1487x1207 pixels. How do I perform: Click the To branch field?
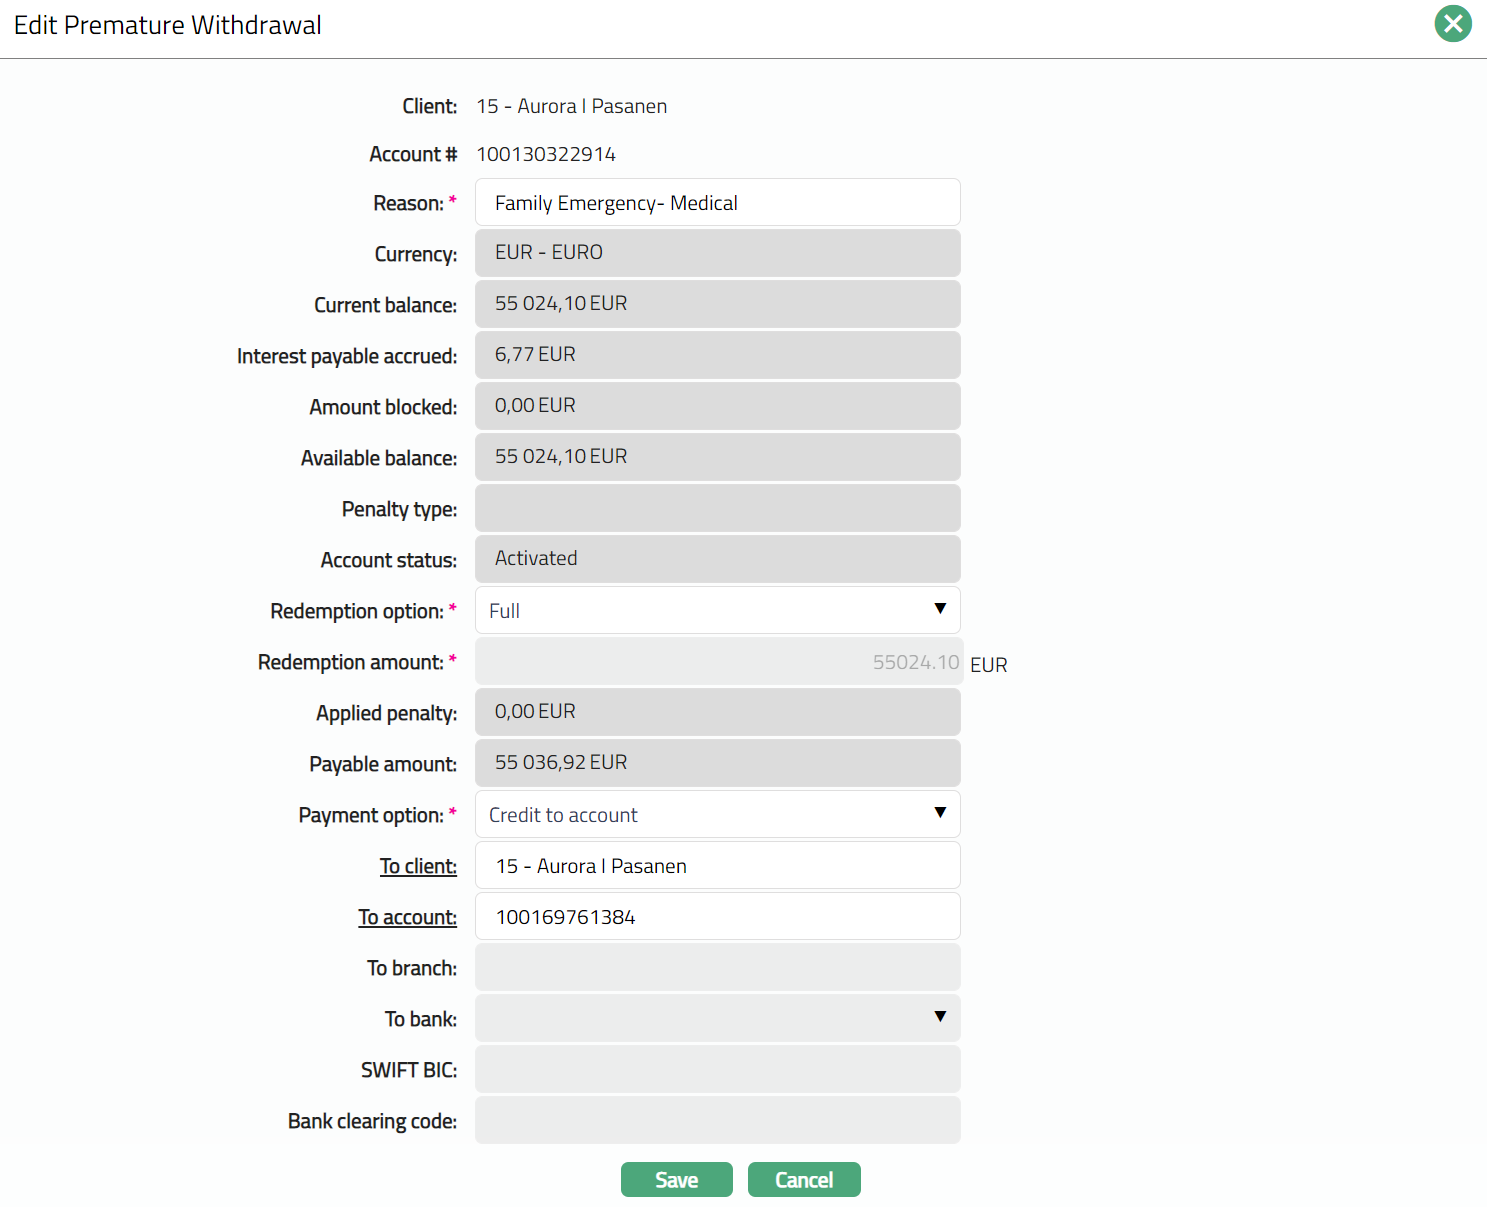pos(717,968)
